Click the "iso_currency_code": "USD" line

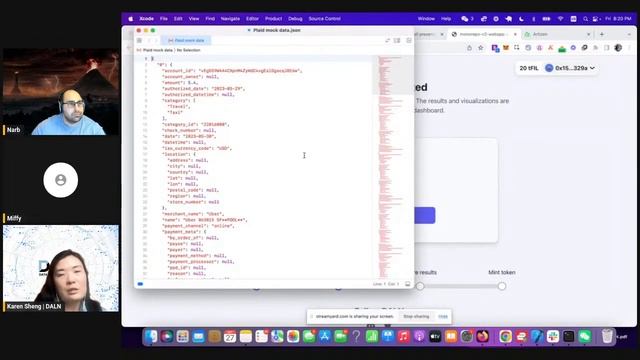(197, 148)
